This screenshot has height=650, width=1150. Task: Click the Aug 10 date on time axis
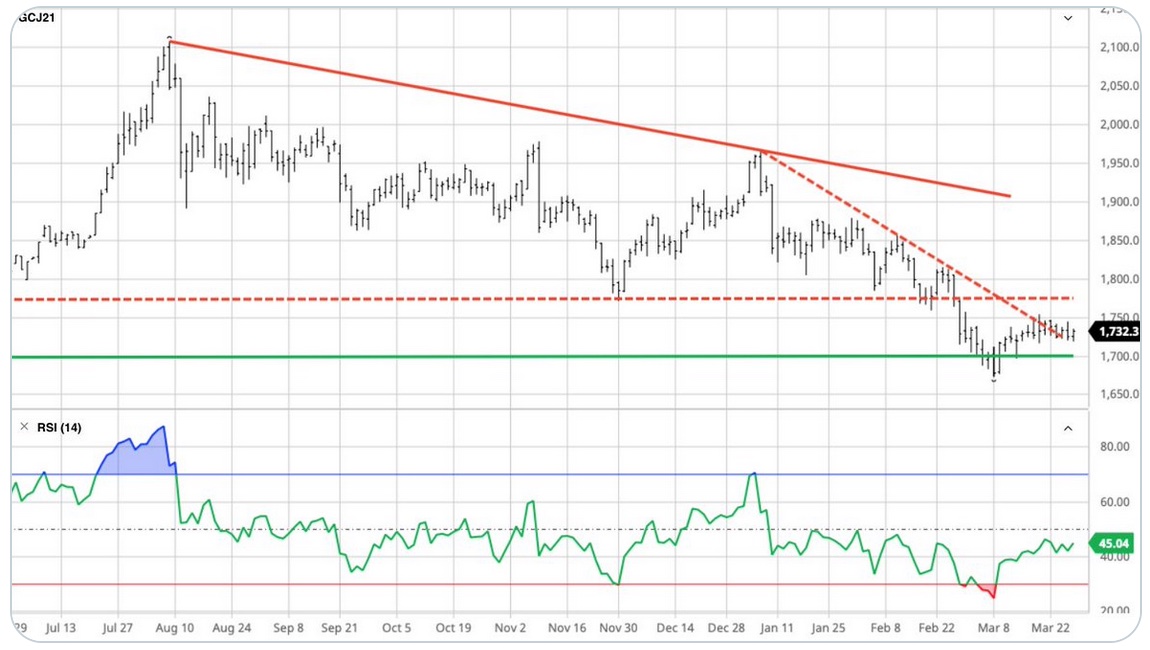point(174,628)
